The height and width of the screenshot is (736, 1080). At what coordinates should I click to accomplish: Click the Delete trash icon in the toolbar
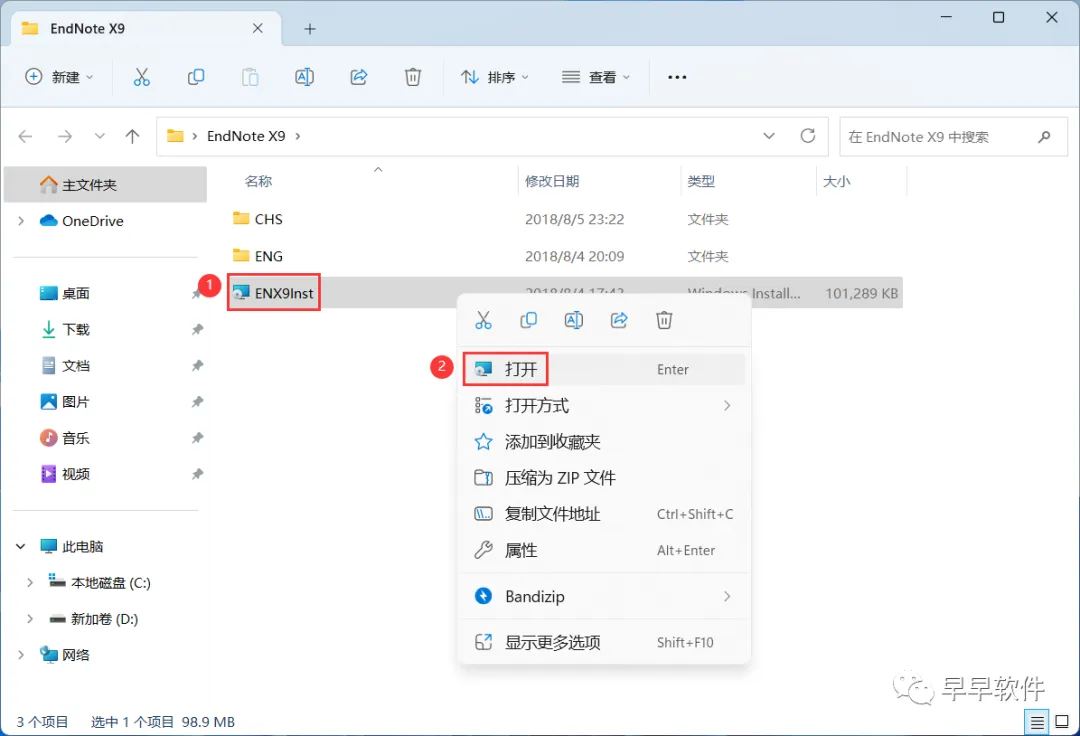[x=413, y=77]
